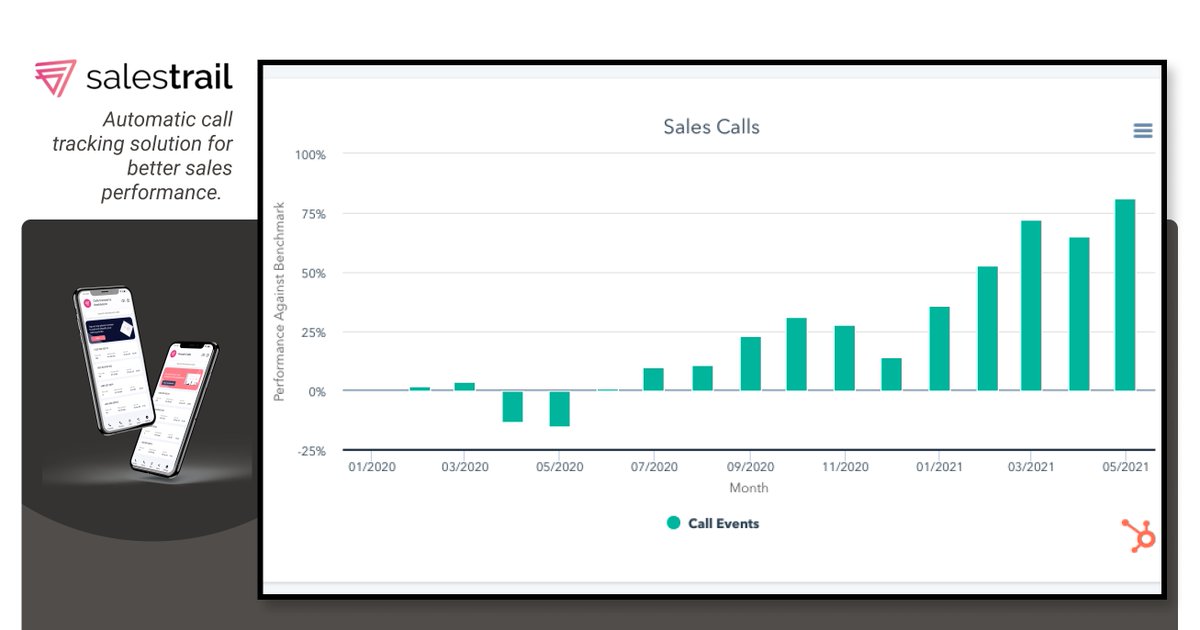Click the 25% y-axis label
Viewport: 1200px width, 630px height.
pyautogui.click(x=313, y=332)
